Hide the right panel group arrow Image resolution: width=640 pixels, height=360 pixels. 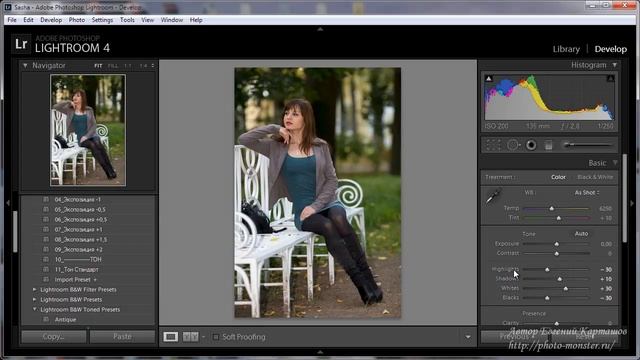pyautogui.click(x=632, y=203)
